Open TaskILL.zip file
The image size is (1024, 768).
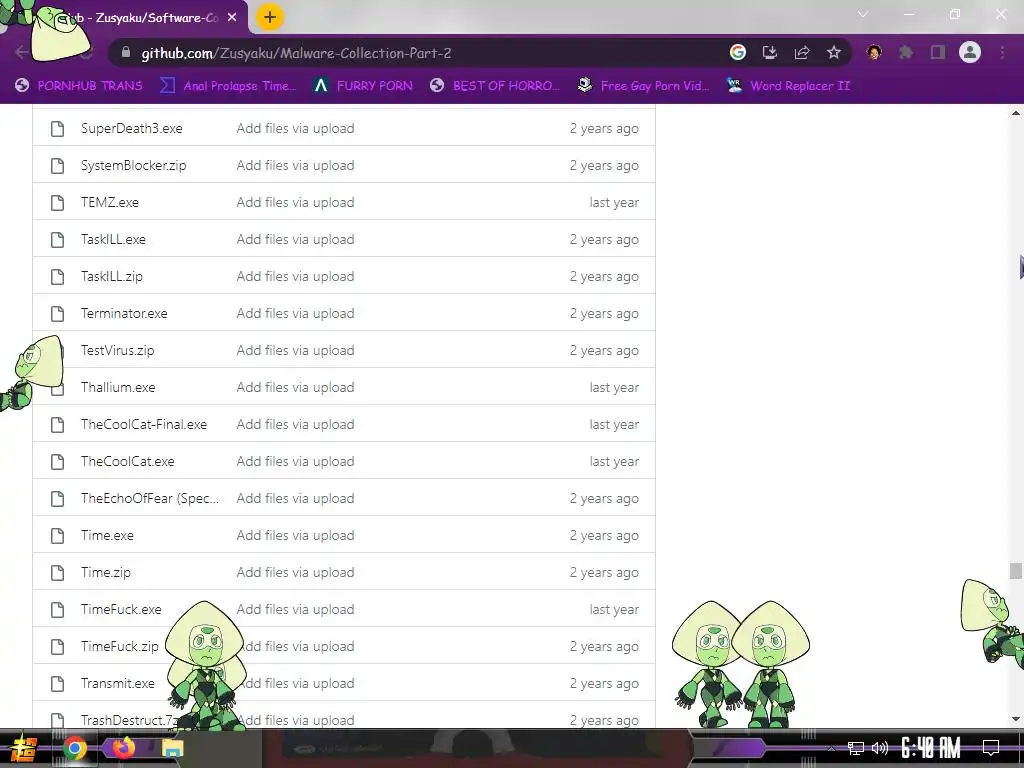point(112,277)
